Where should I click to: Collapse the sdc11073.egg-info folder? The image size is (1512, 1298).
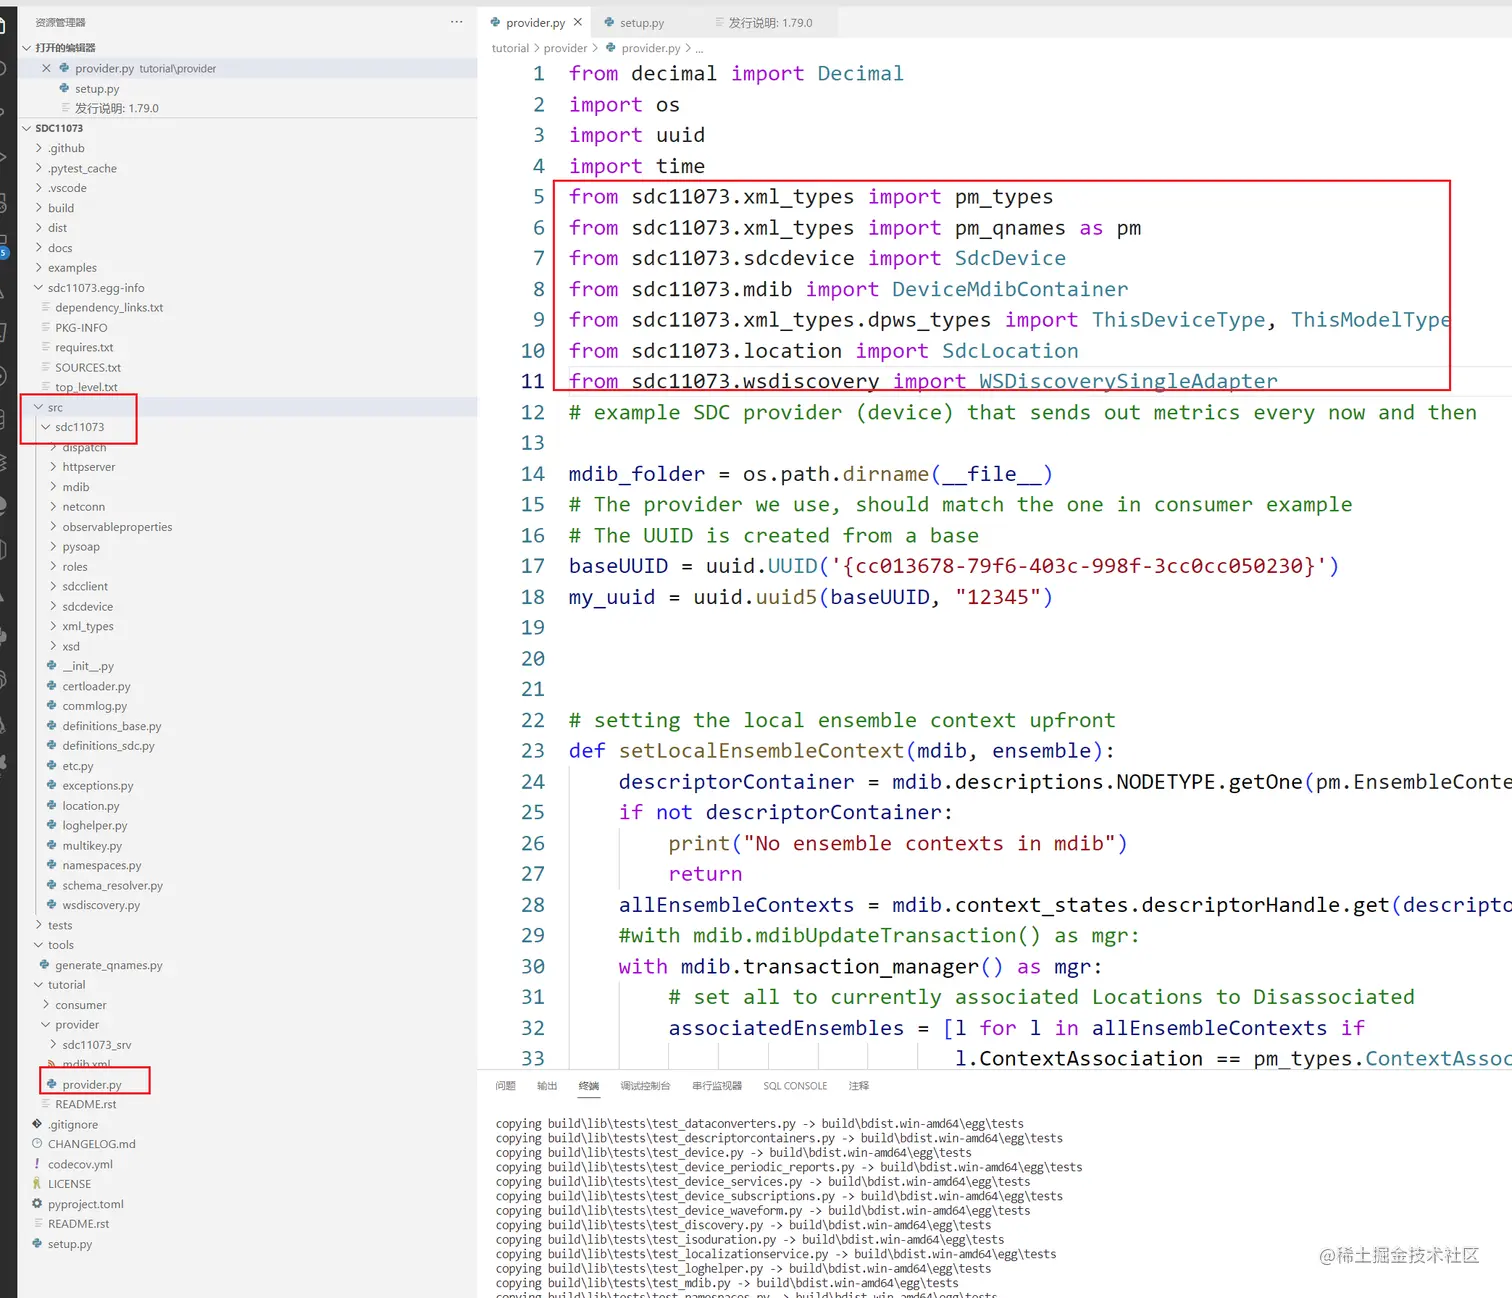[x=39, y=288]
